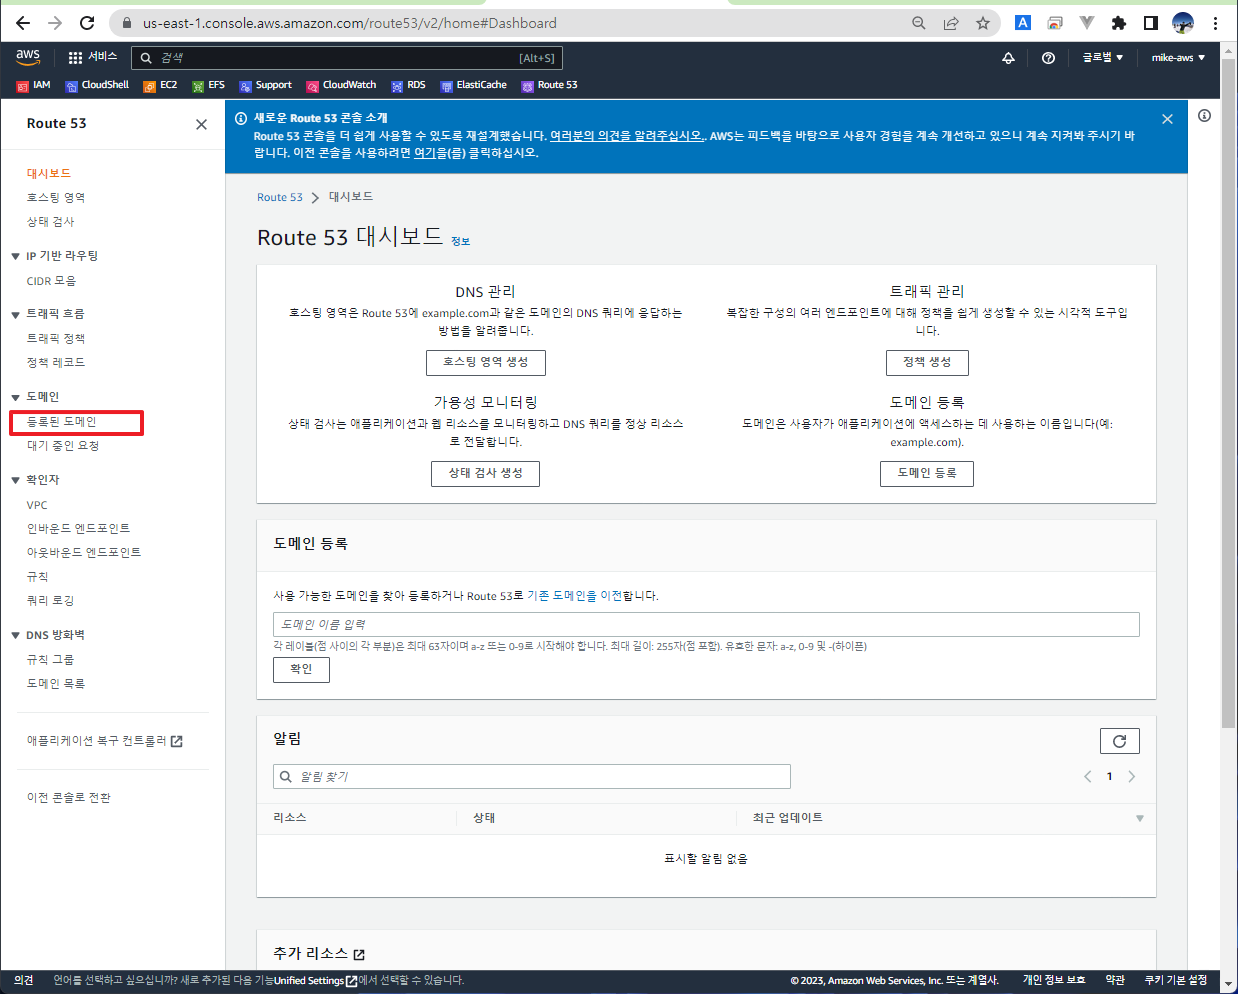Select 대시보드 in the sidebar
1238x994 pixels.
tap(49, 173)
